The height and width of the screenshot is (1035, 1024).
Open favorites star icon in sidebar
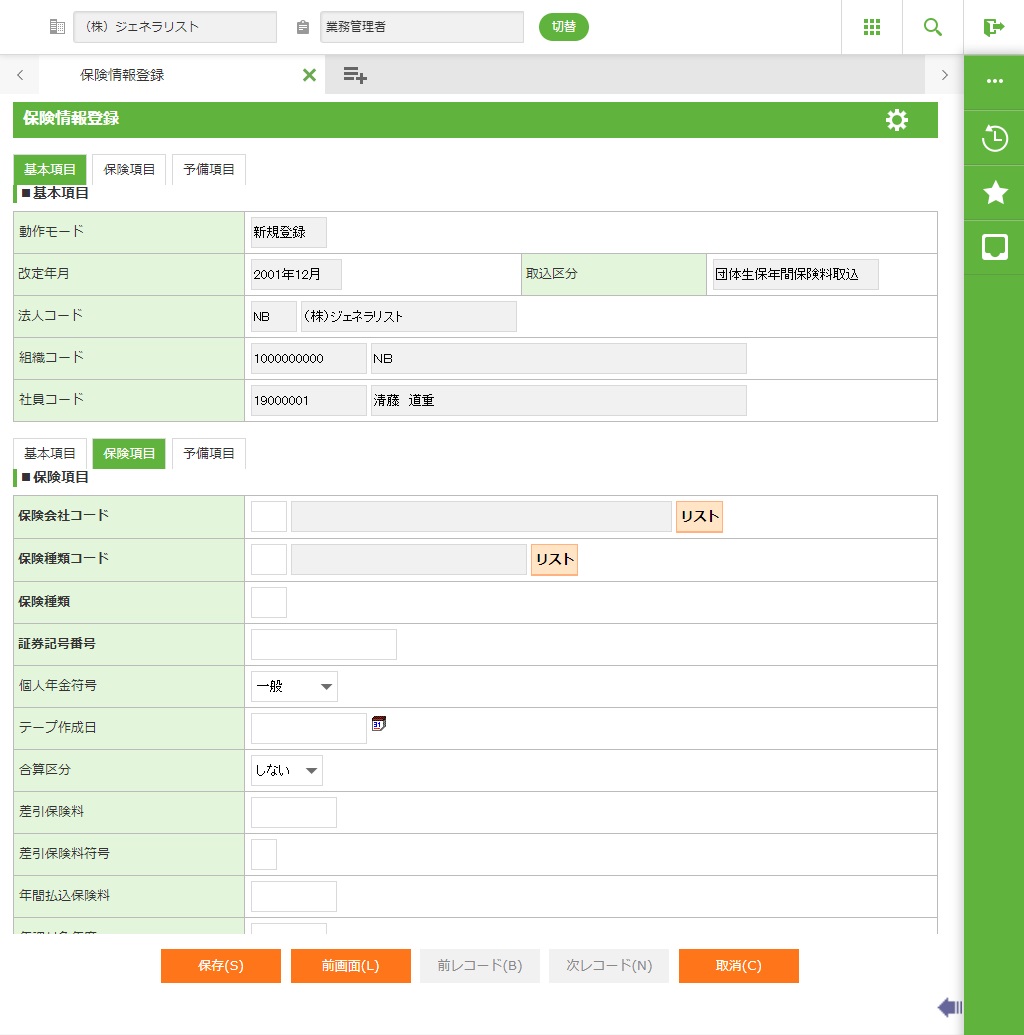994,193
